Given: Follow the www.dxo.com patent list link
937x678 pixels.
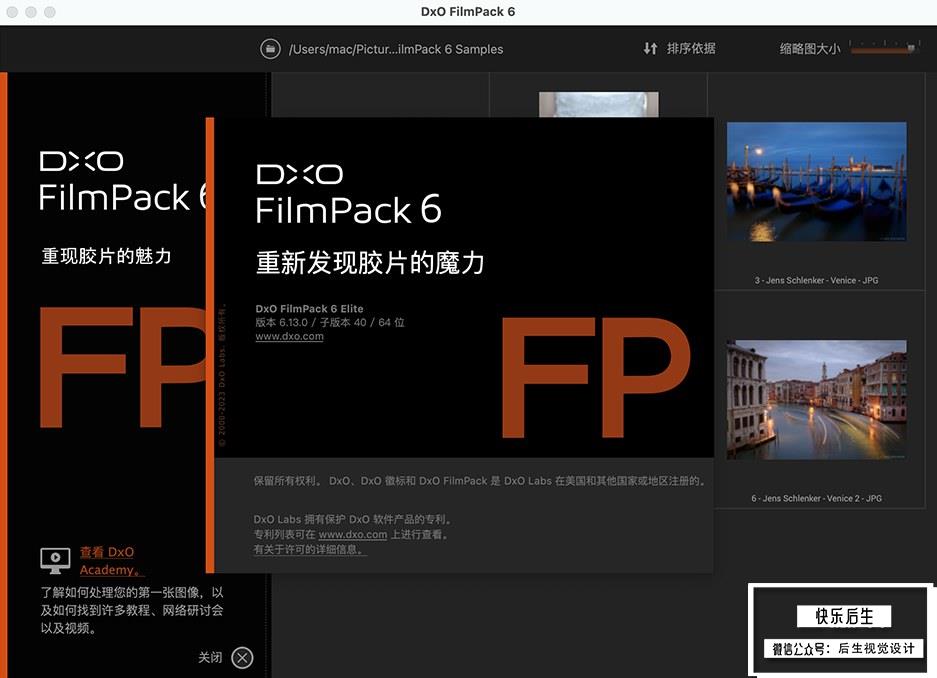Looking at the screenshot, I should [x=353, y=534].
